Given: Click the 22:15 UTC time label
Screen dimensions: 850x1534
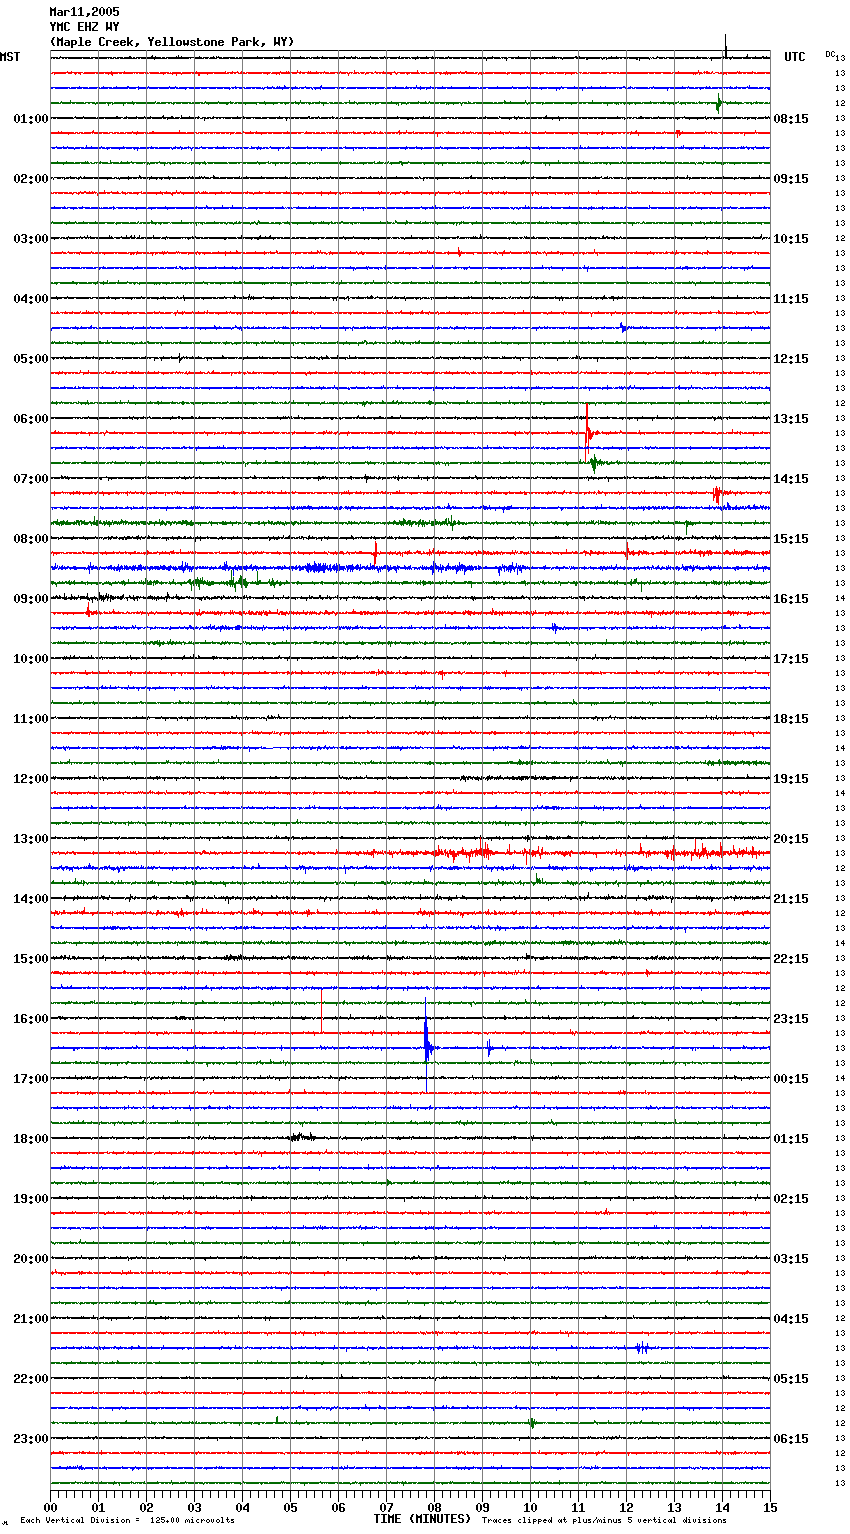Looking at the screenshot, I should click(791, 959).
